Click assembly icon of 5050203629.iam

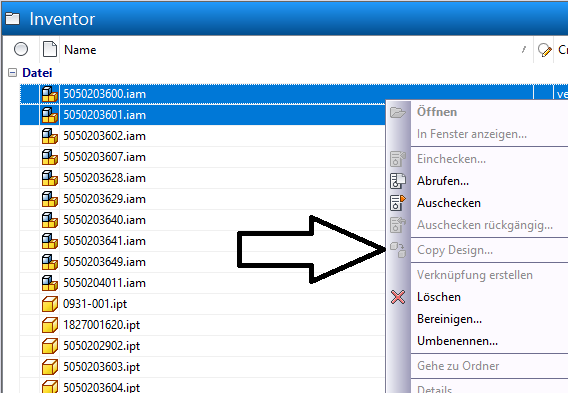click(x=50, y=199)
